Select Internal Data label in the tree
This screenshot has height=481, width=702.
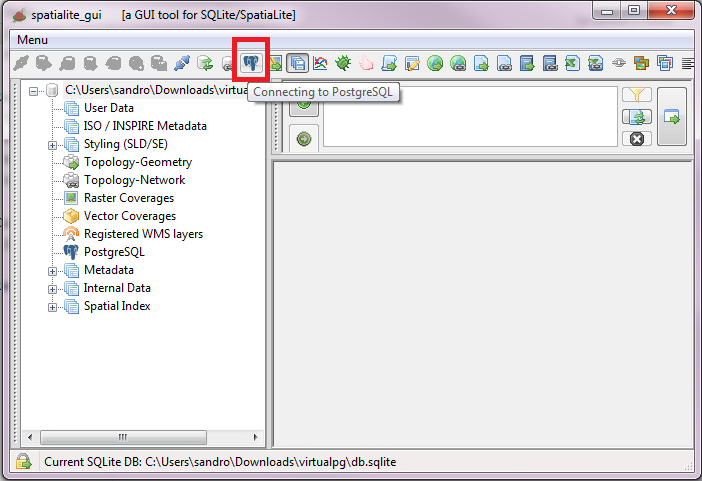point(117,288)
